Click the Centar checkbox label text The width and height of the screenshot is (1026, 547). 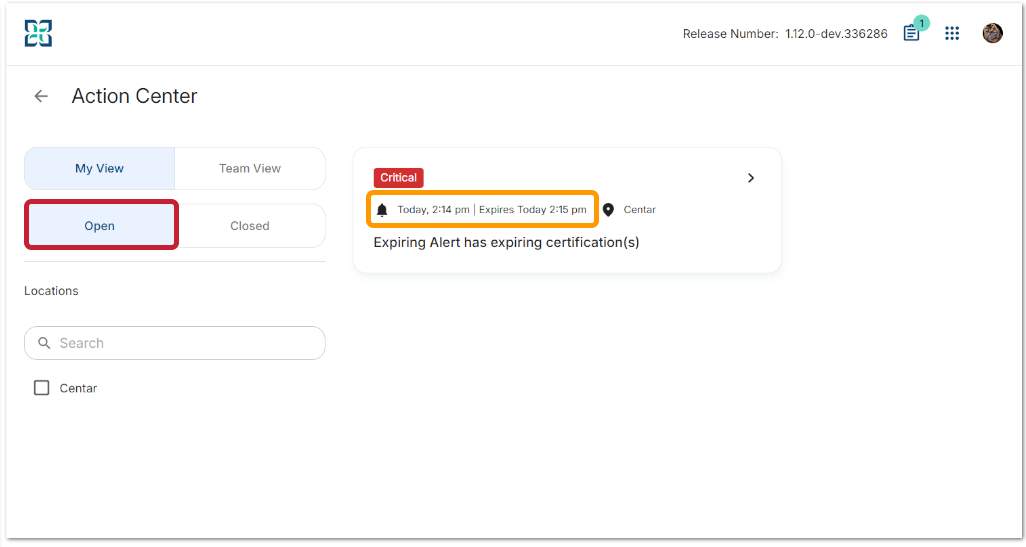(78, 388)
